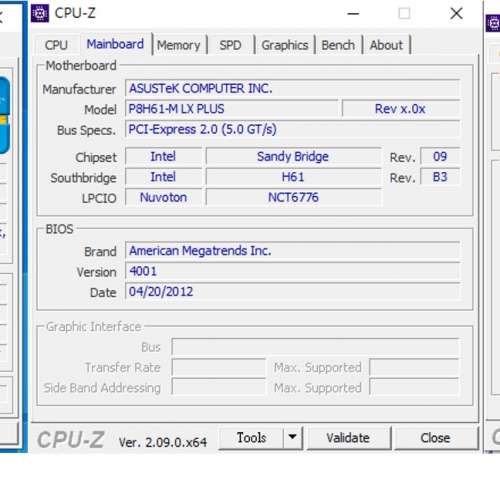Click the Side Band Addressing field

(x=219, y=387)
